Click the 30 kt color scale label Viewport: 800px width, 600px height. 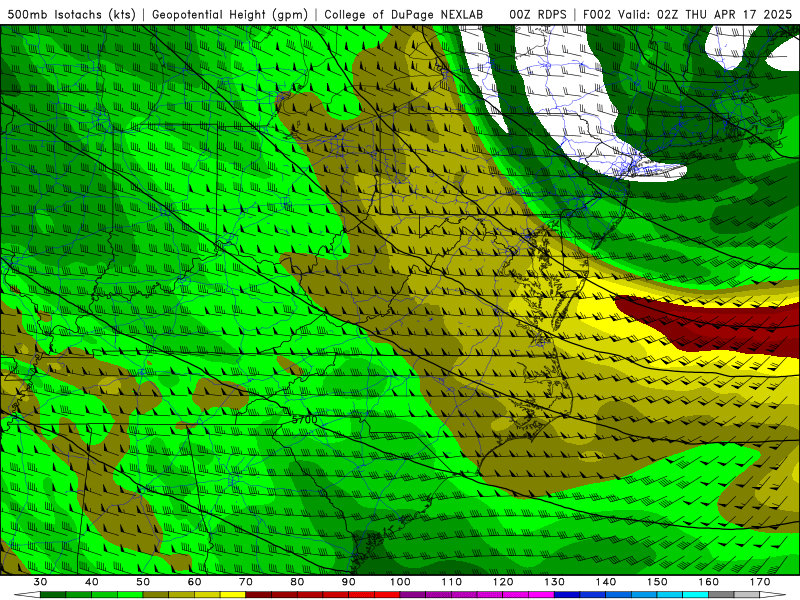40,582
